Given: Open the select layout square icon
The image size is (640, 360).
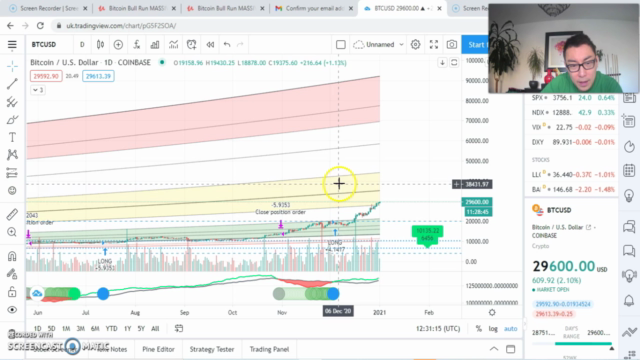Looking at the screenshot, I should pos(340,44).
